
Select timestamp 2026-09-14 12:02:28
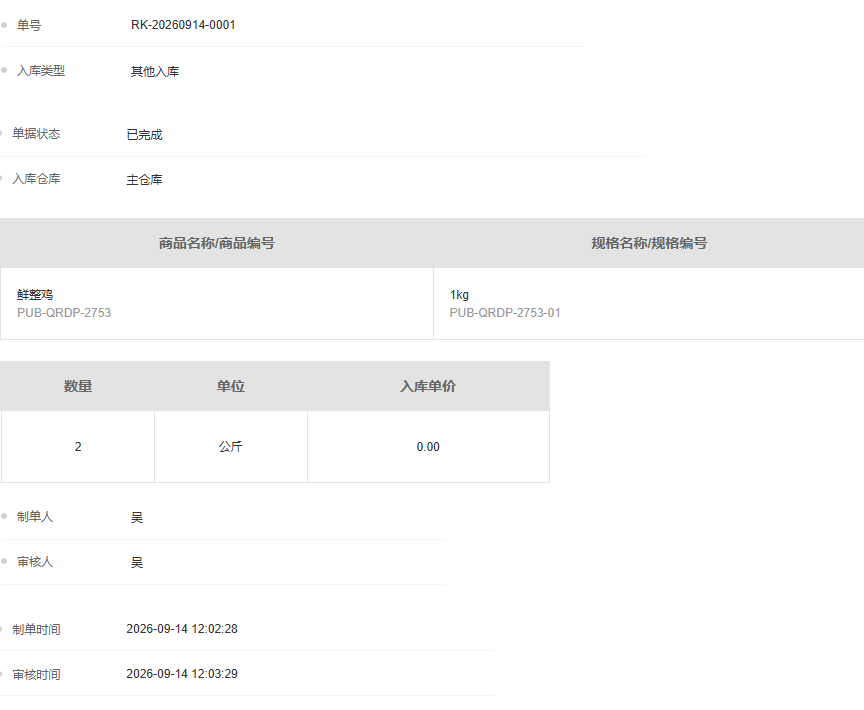tap(182, 628)
